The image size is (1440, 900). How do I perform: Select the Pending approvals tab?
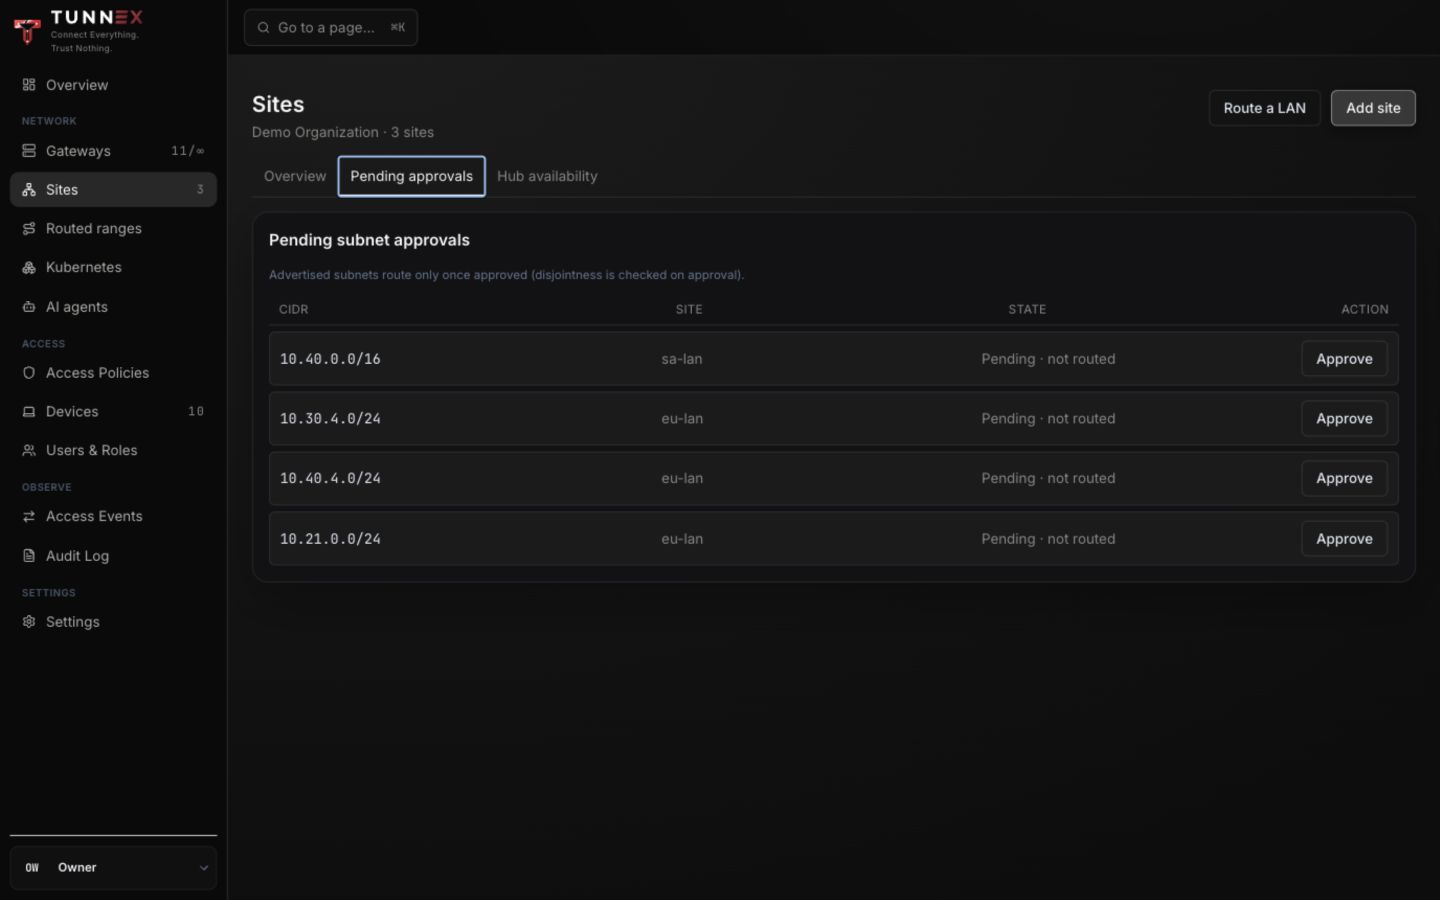click(x=411, y=176)
